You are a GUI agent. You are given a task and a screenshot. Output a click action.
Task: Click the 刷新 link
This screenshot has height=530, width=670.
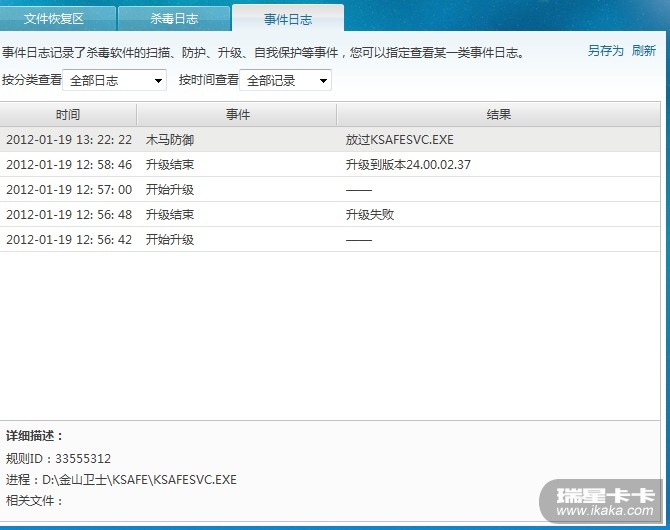coord(644,51)
